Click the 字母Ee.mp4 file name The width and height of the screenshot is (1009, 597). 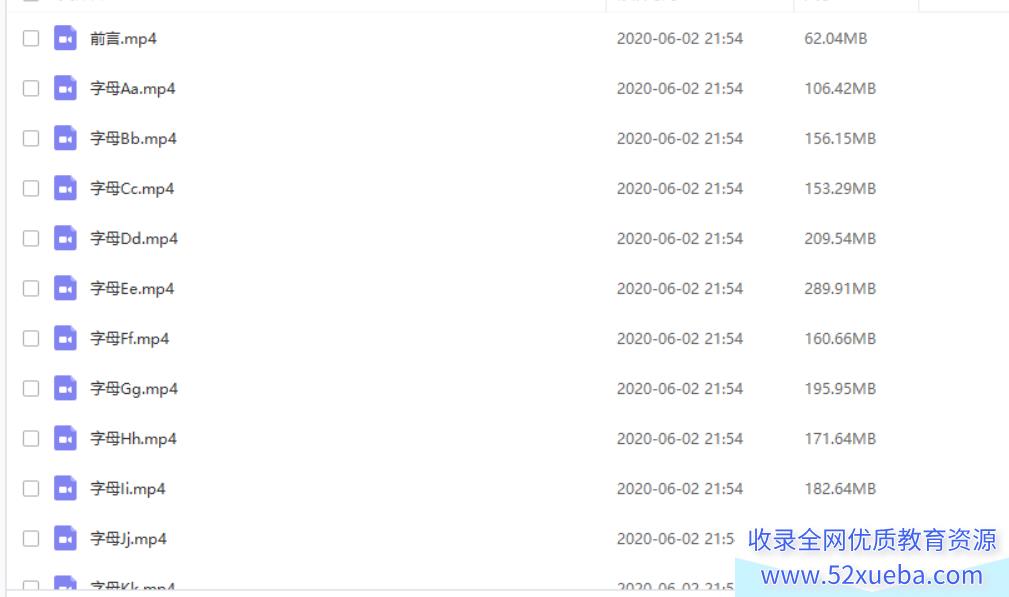(132, 289)
